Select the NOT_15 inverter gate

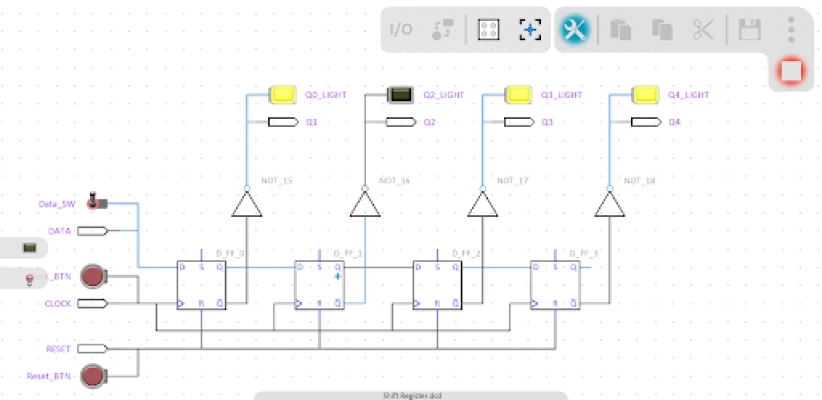(247, 204)
